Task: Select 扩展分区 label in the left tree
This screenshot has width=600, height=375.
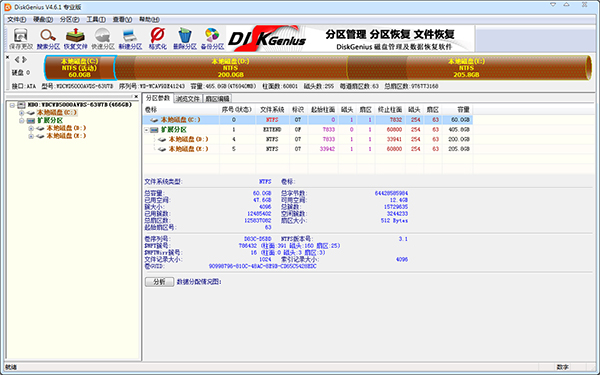Action: 50,121
